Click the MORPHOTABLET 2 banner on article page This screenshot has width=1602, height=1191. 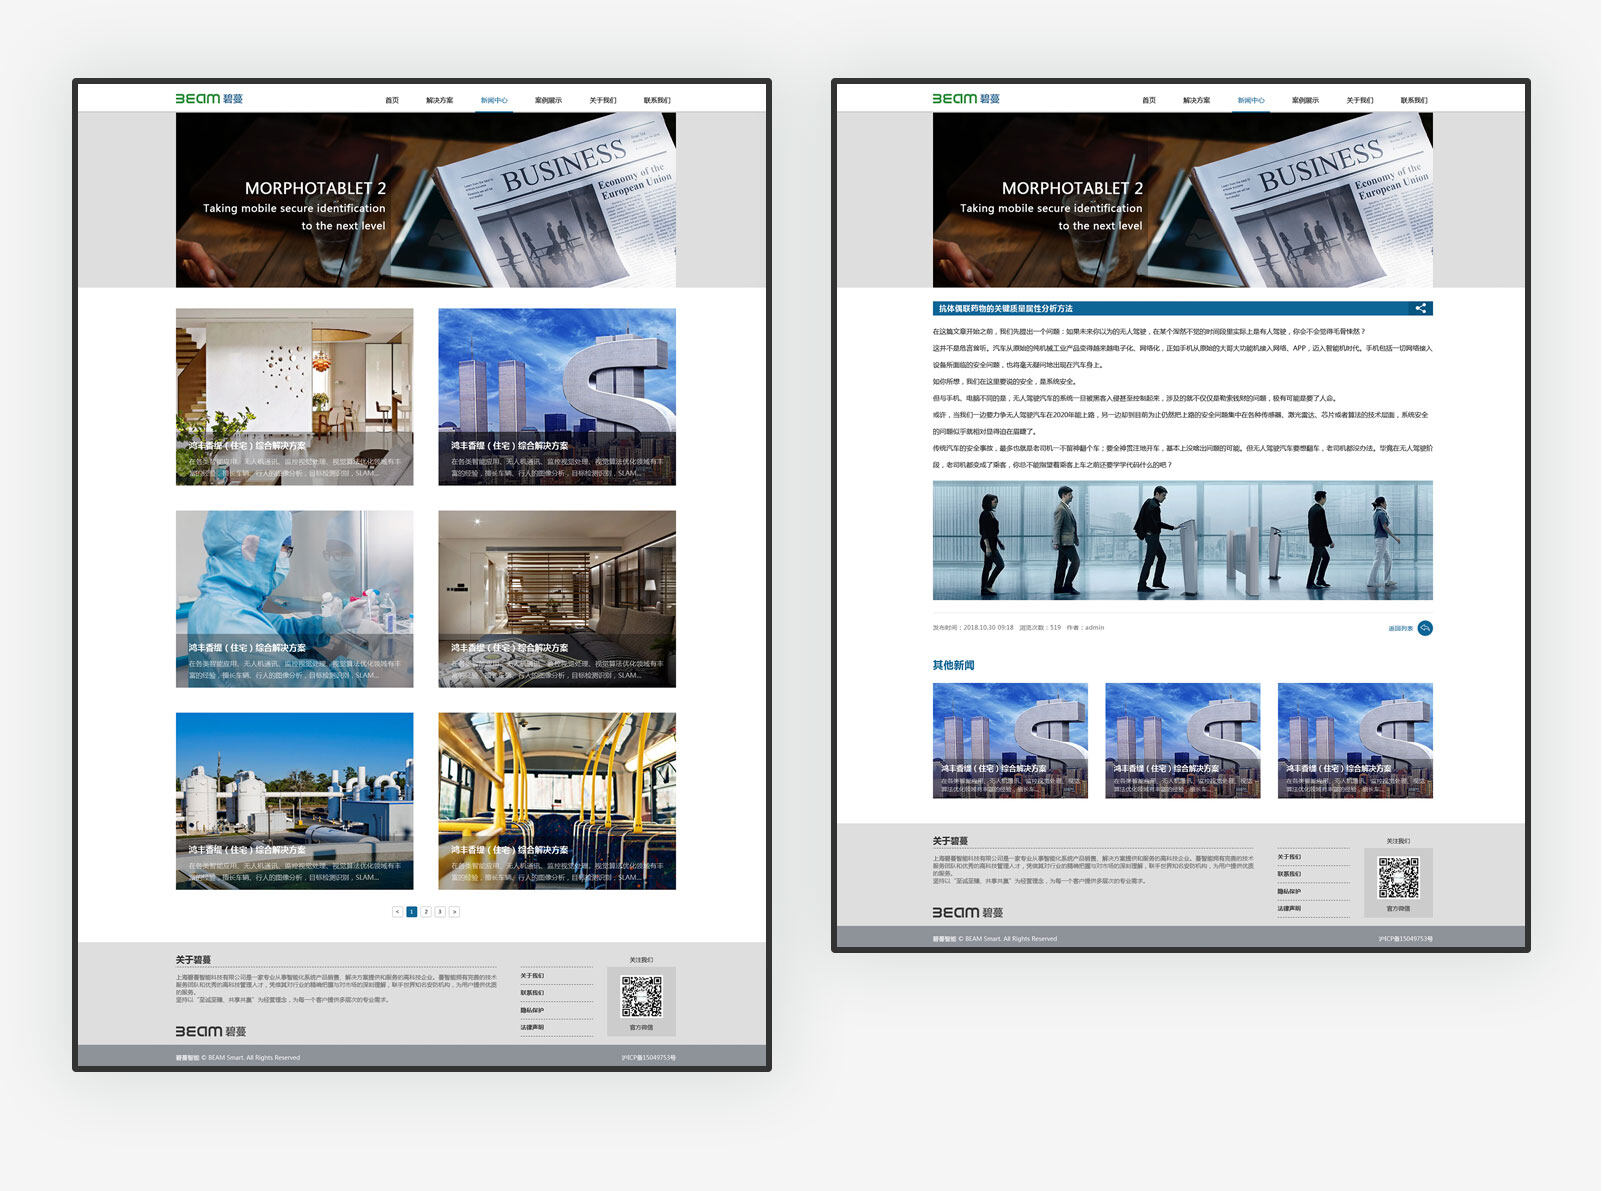pyautogui.click(x=1183, y=200)
